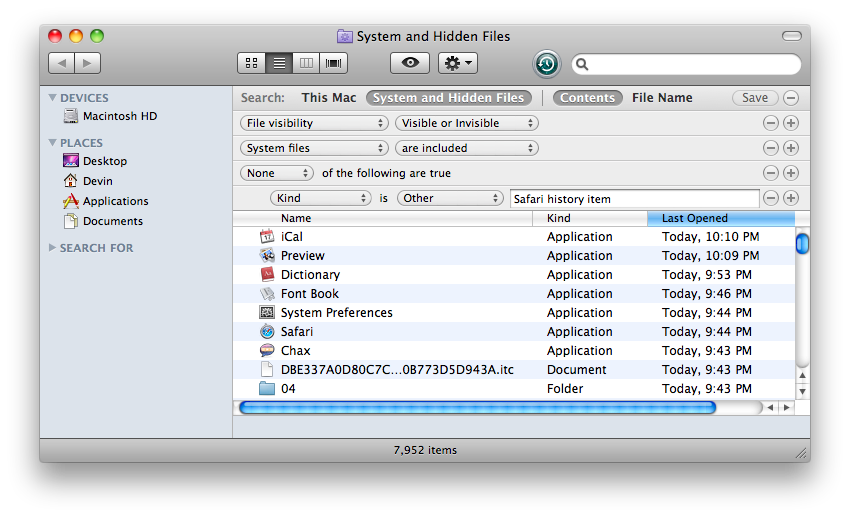Click the vertical scrollbar thumb
Viewport: 850px width, 517px height.
pos(802,243)
